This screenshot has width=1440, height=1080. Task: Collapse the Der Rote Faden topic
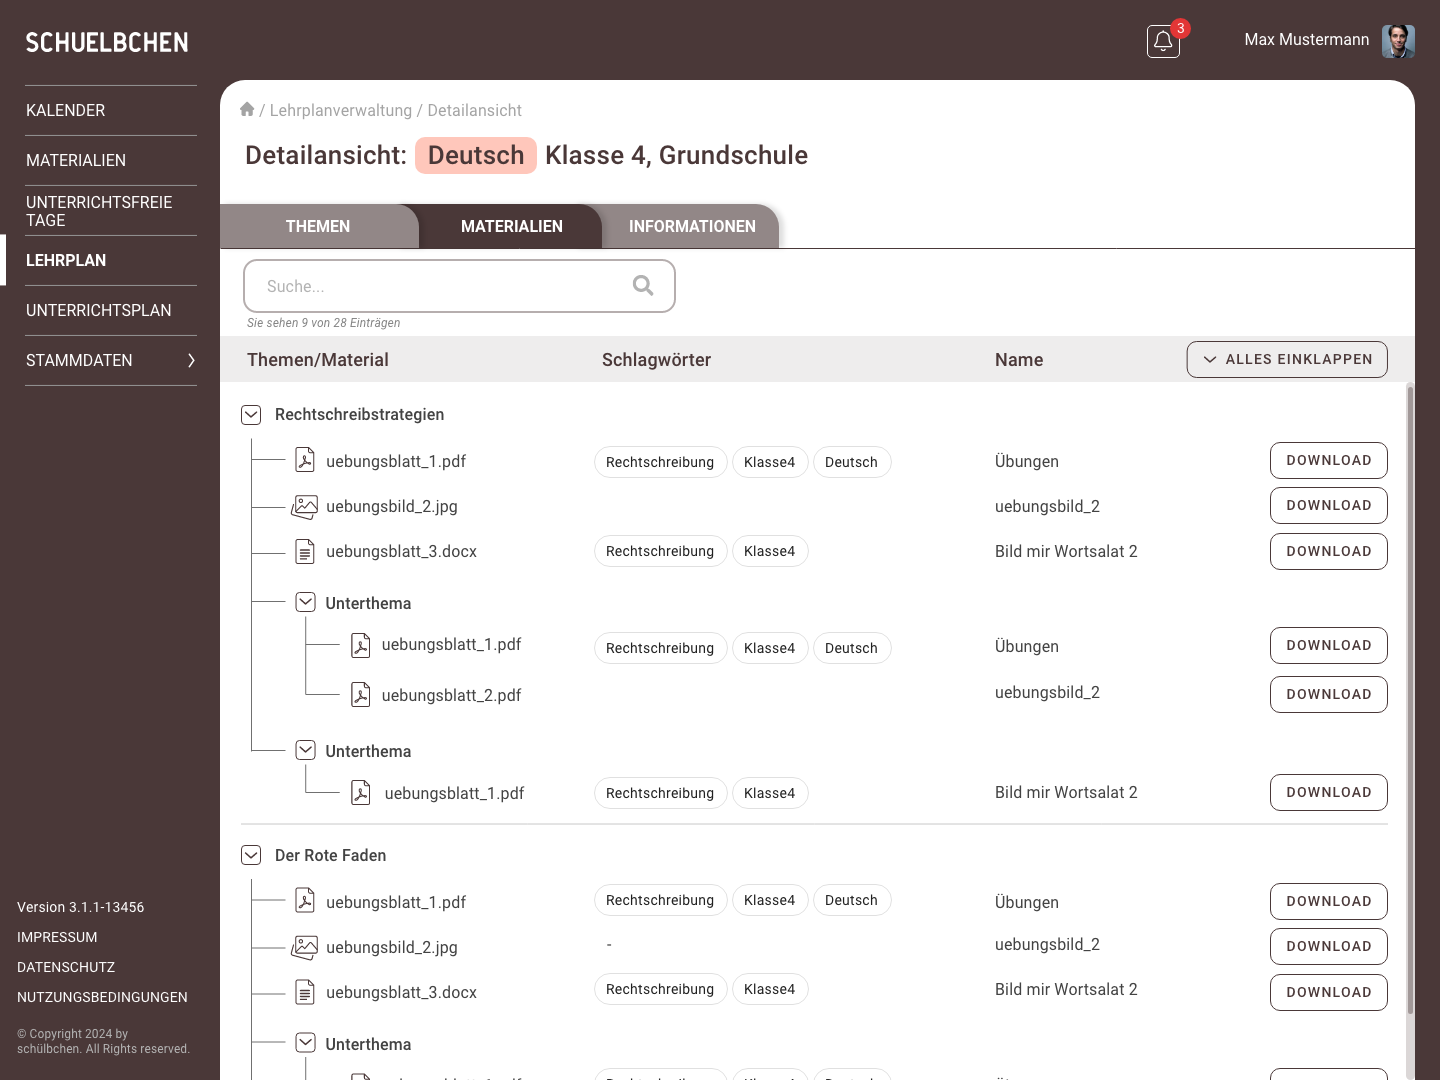click(251, 855)
